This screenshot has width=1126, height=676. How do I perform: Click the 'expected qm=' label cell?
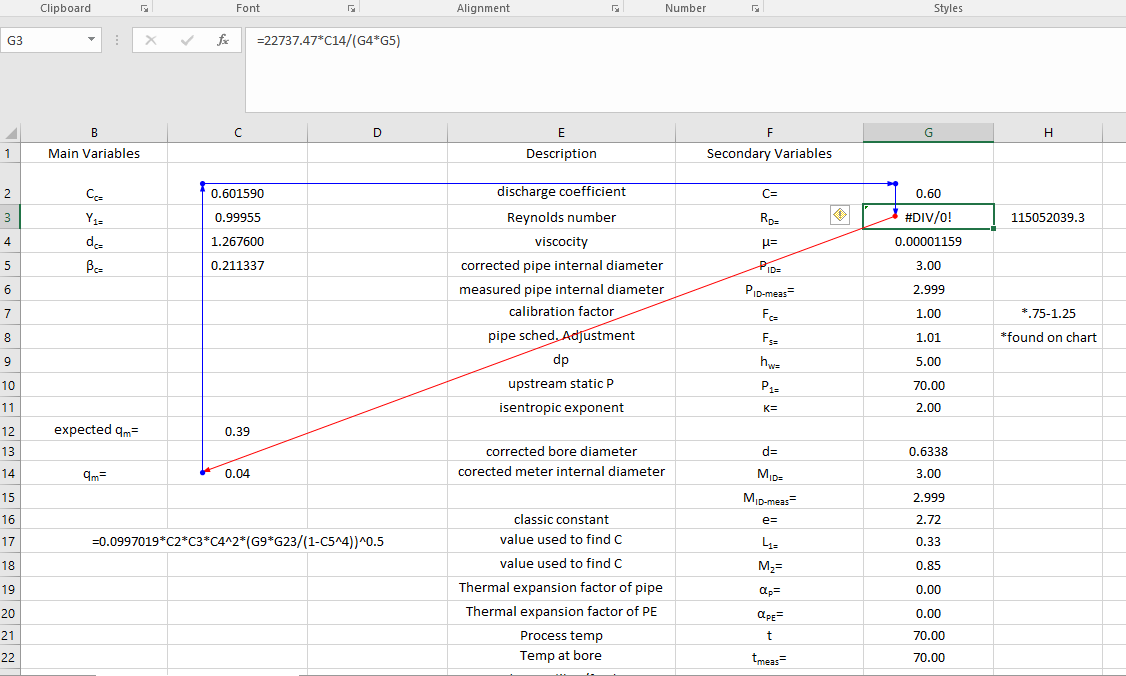click(x=94, y=430)
